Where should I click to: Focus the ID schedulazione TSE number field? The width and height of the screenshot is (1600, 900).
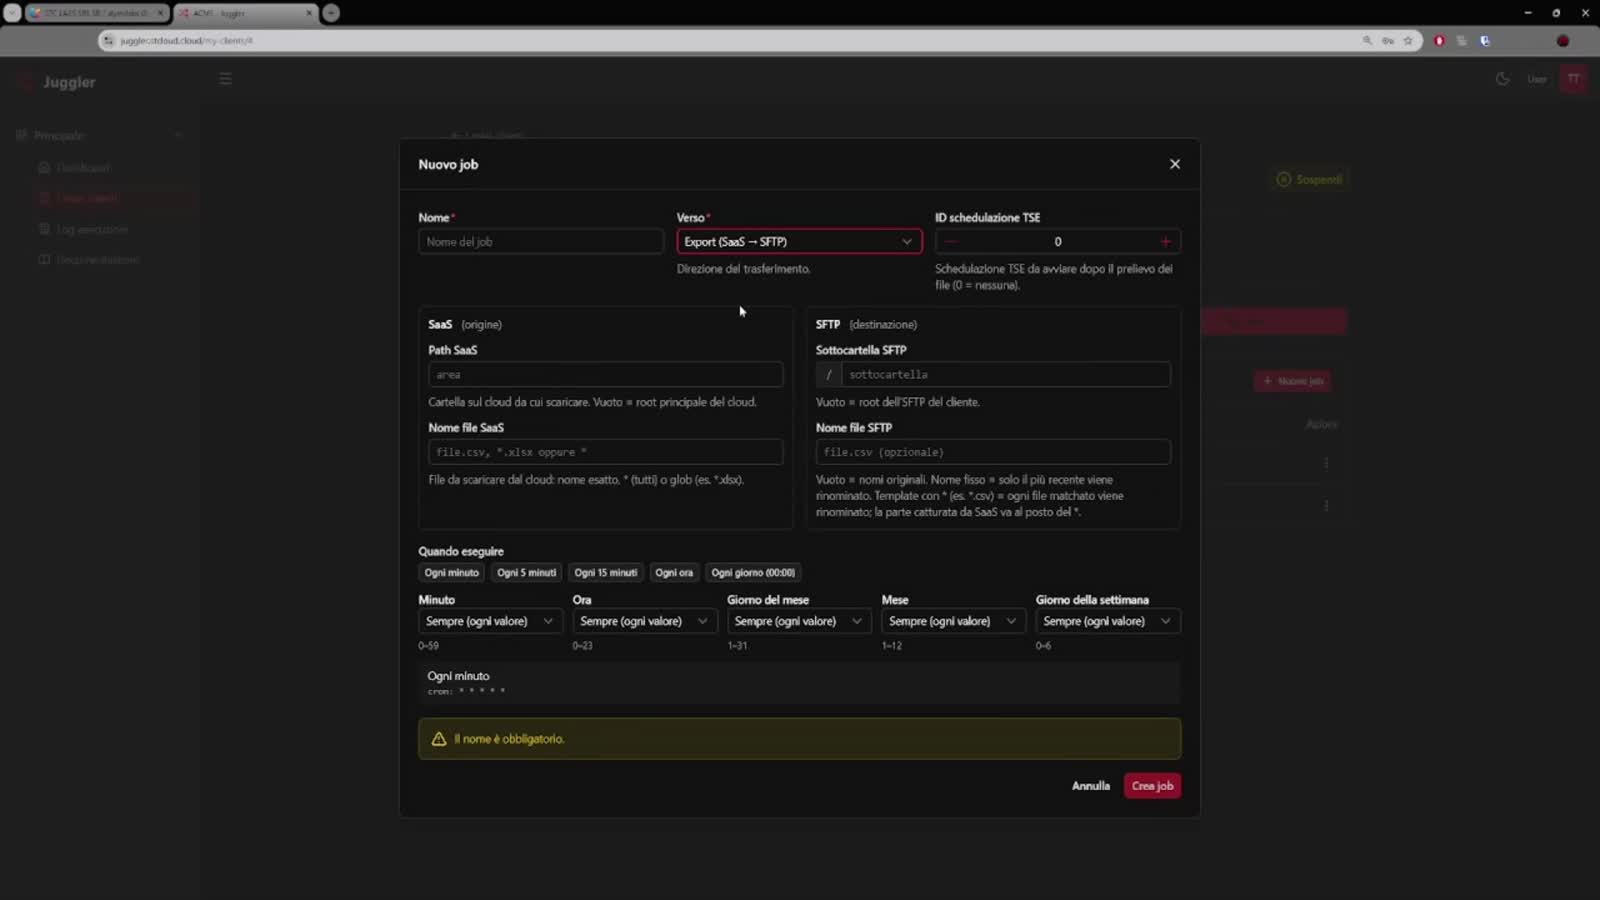coord(1058,242)
